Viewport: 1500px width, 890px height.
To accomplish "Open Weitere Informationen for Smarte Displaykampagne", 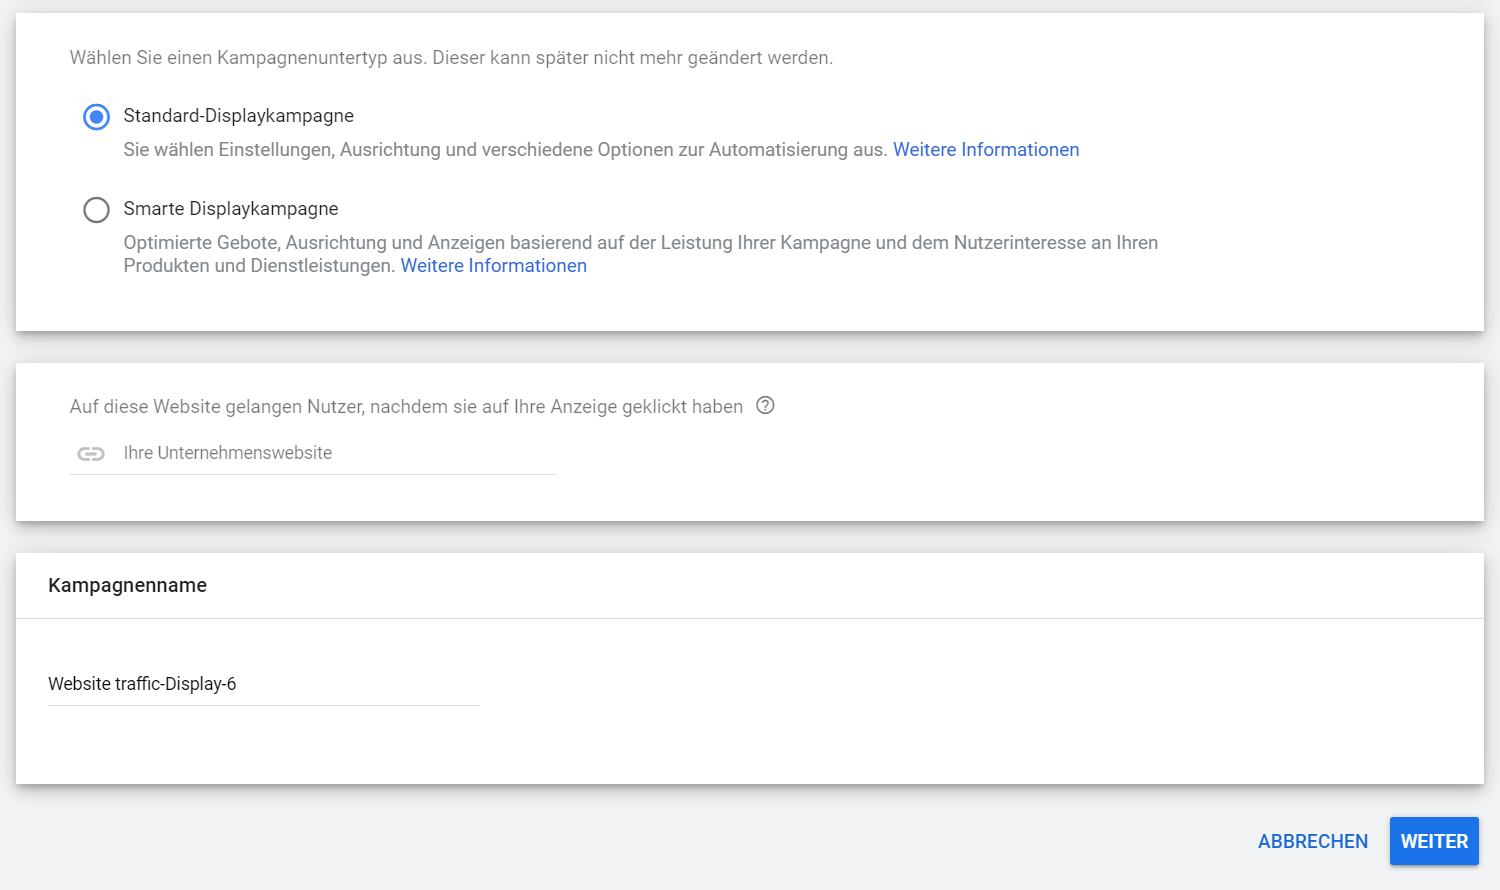I will click(493, 266).
